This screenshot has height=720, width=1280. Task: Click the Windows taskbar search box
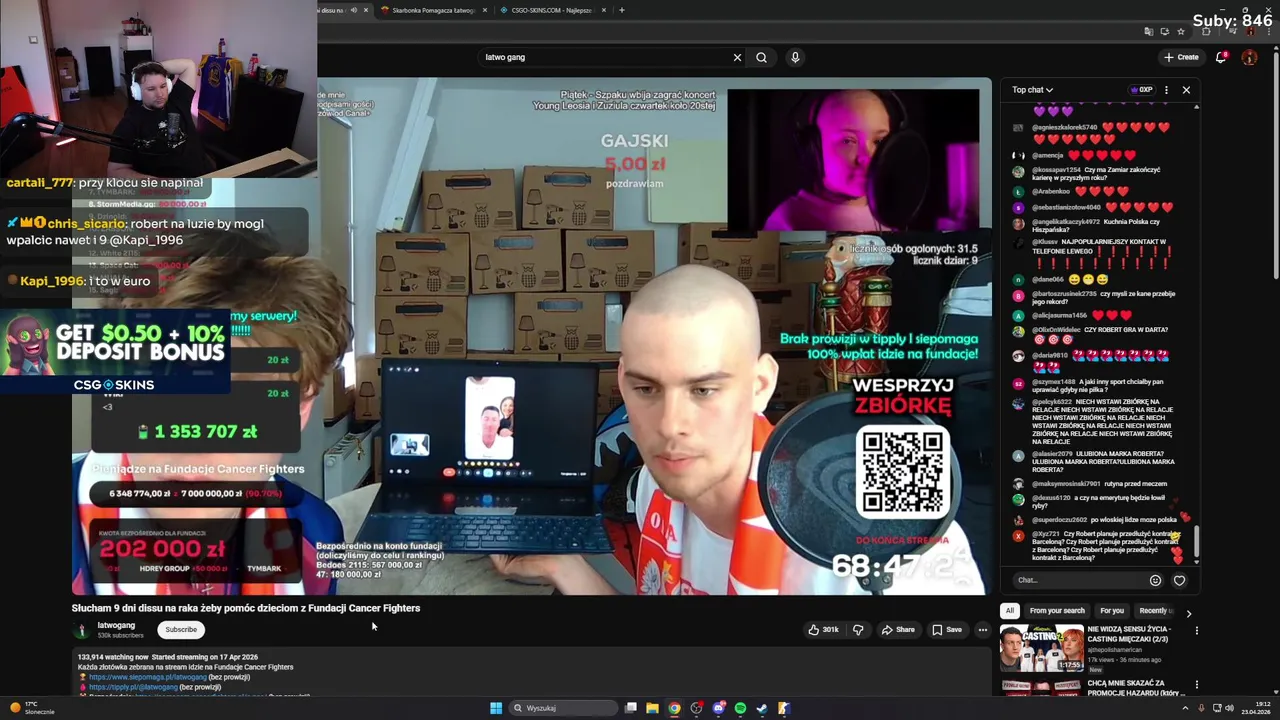pyautogui.click(x=562, y=708)
